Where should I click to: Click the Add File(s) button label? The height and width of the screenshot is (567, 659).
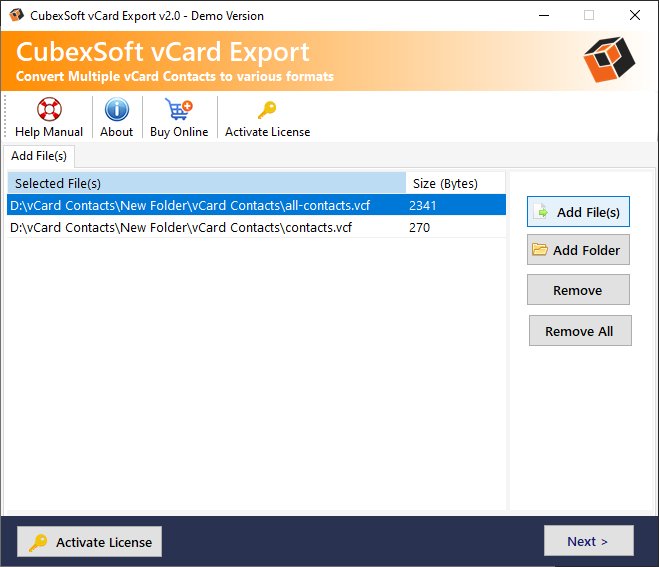click(588, 212)
